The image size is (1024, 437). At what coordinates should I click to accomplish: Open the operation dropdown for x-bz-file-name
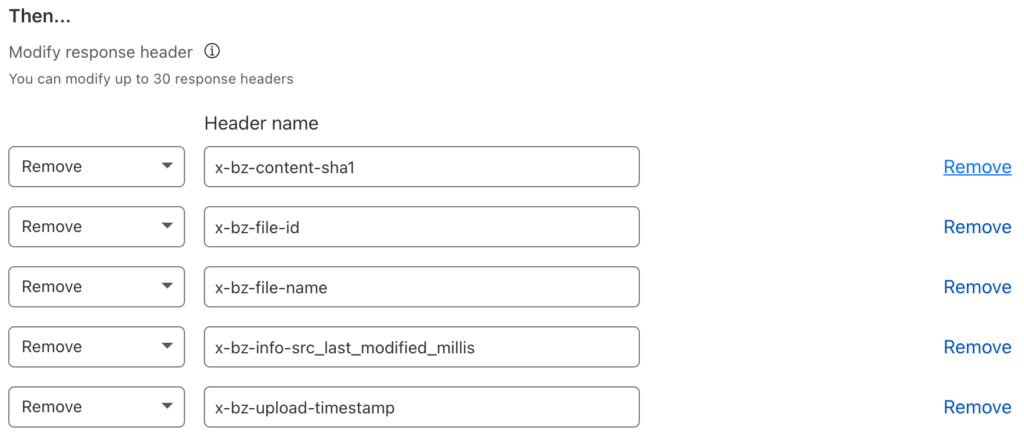[x=96, y=287]
